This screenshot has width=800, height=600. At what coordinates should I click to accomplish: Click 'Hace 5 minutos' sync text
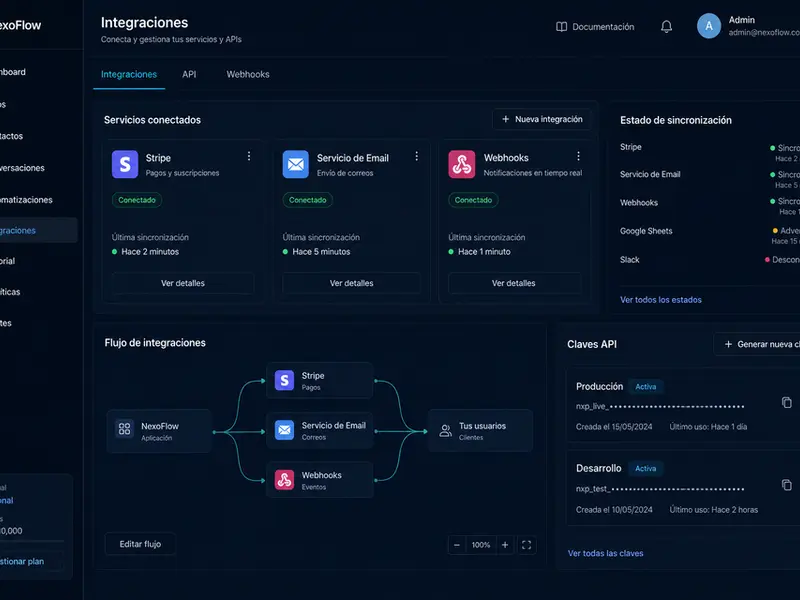tap(321, 252)
